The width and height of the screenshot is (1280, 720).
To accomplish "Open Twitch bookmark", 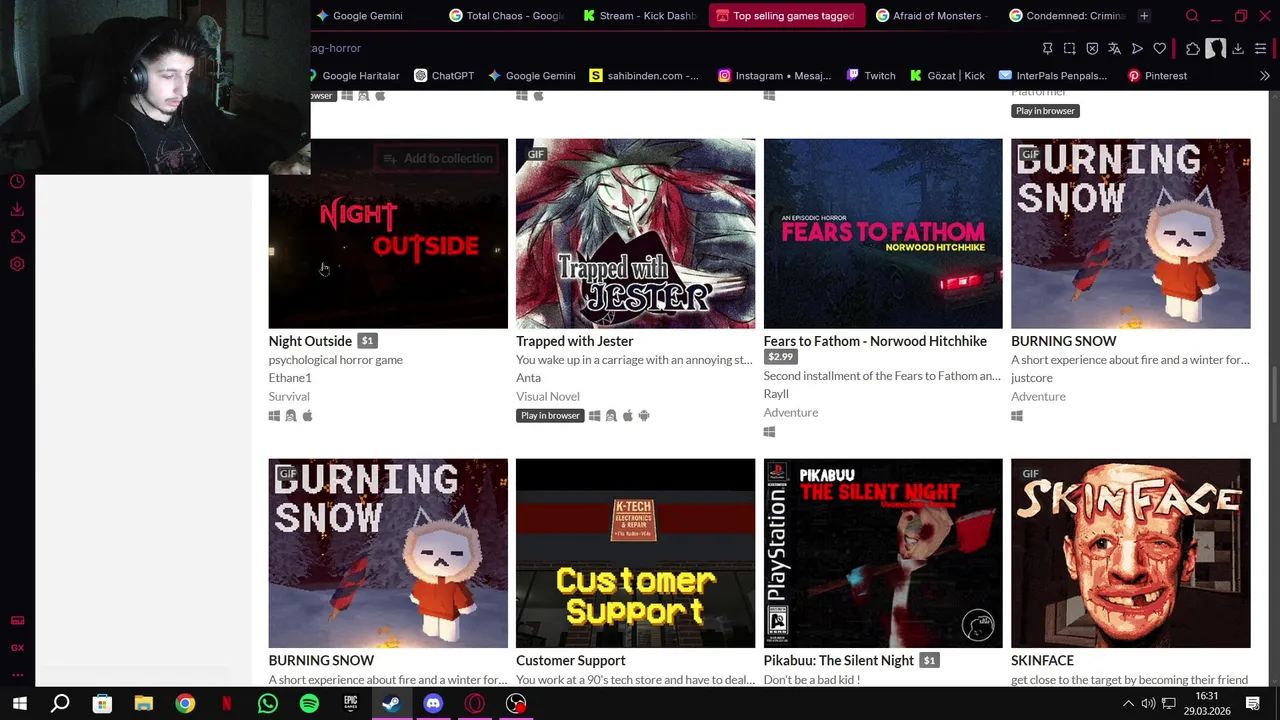I will click(x=871, y=76).
